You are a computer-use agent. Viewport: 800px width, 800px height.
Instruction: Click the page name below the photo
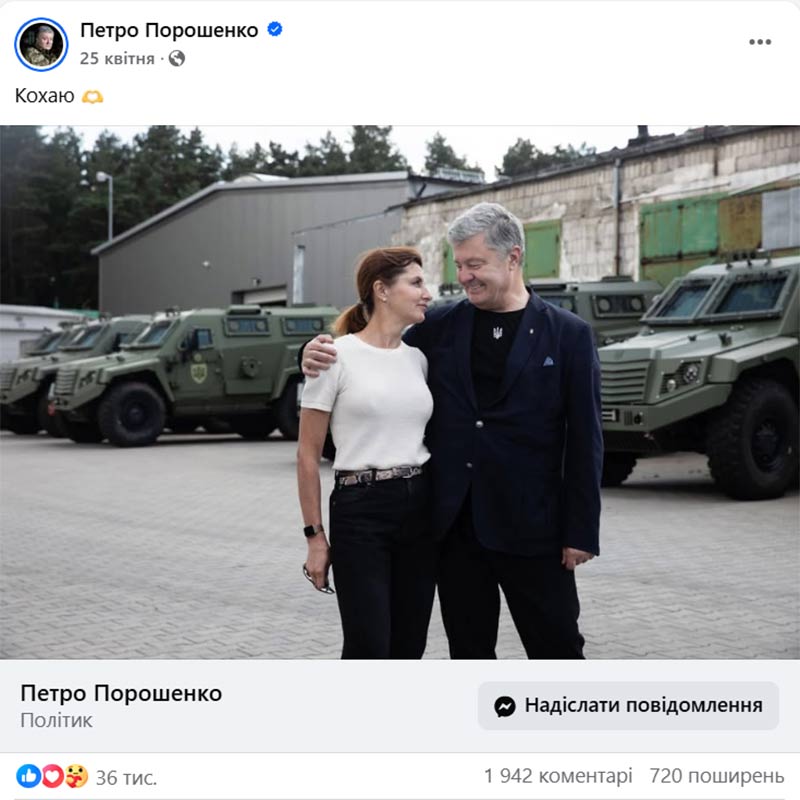(121, 693)
